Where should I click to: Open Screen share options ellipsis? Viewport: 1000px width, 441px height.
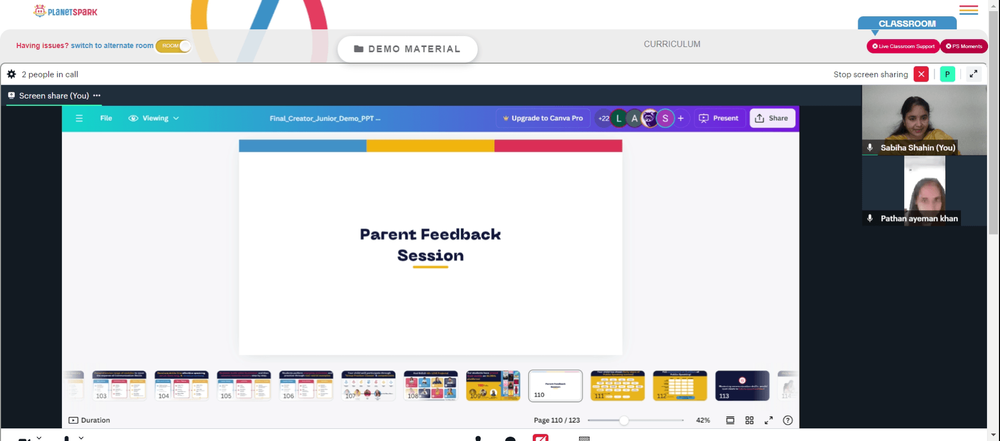coord(97,96)
